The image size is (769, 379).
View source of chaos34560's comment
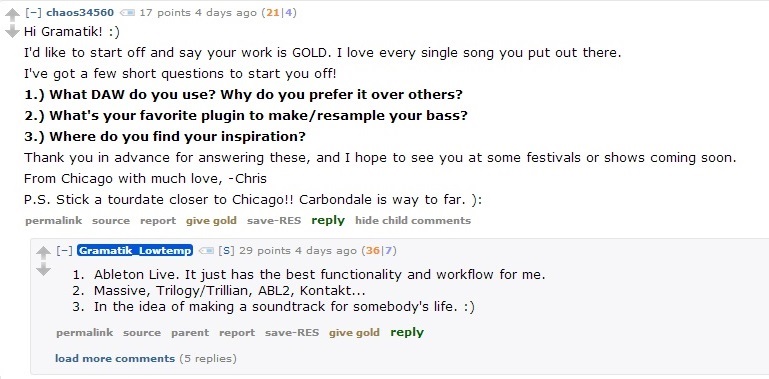pyautogui.click(x=111, y=221)
